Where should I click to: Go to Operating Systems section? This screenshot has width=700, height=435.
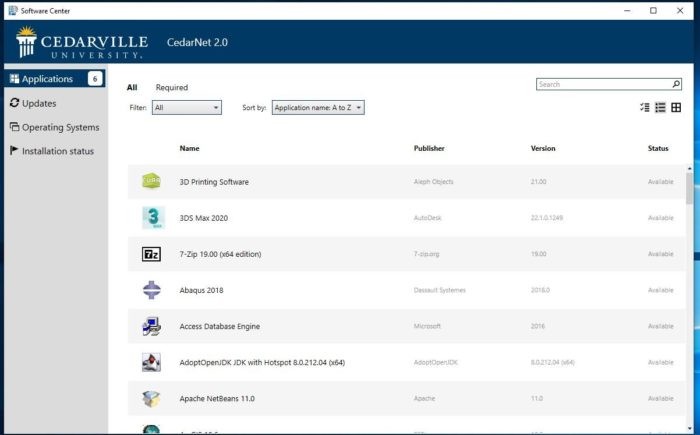tap(60, 127)
